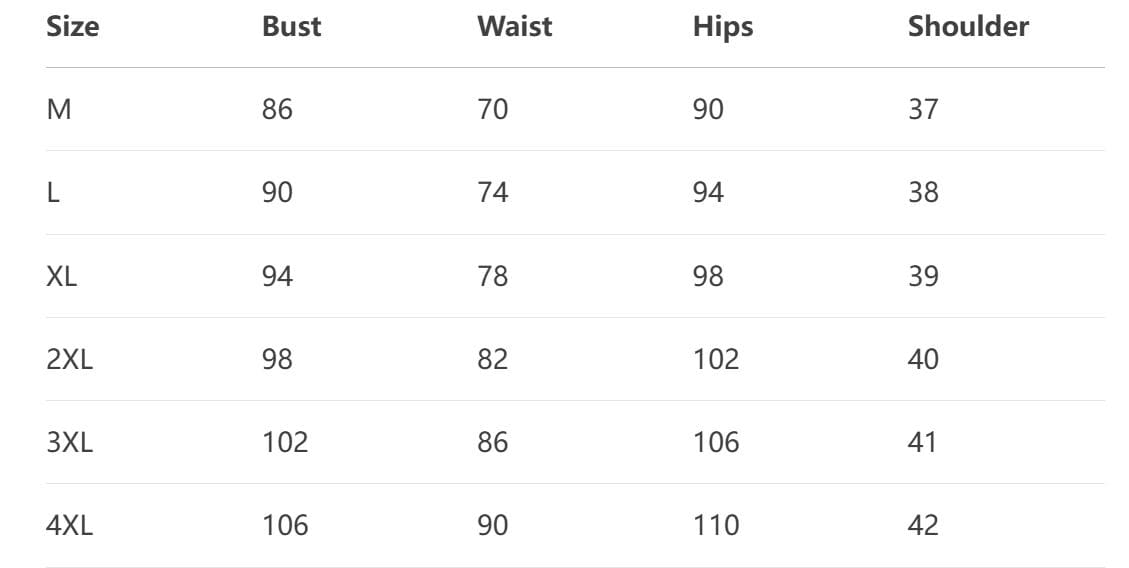Viewport: 1129px width, 568px height.
Task: Select the Hips value 110 for 4XL
Action: pyautogui.click(x=716, y=525)
